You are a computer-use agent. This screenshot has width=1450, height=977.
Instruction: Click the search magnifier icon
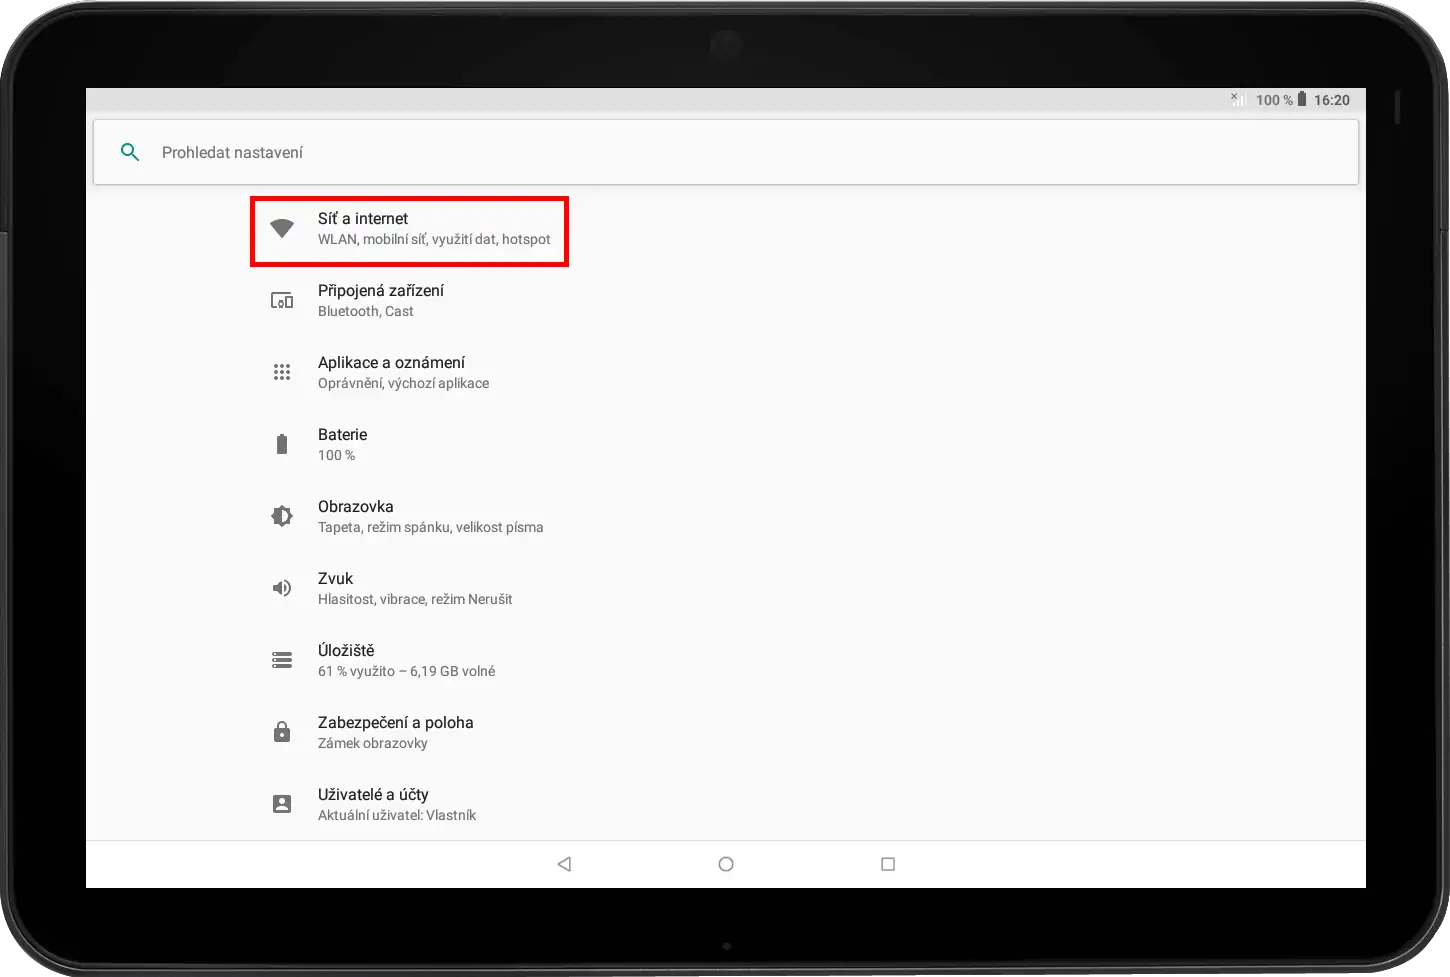click(130, 152)
